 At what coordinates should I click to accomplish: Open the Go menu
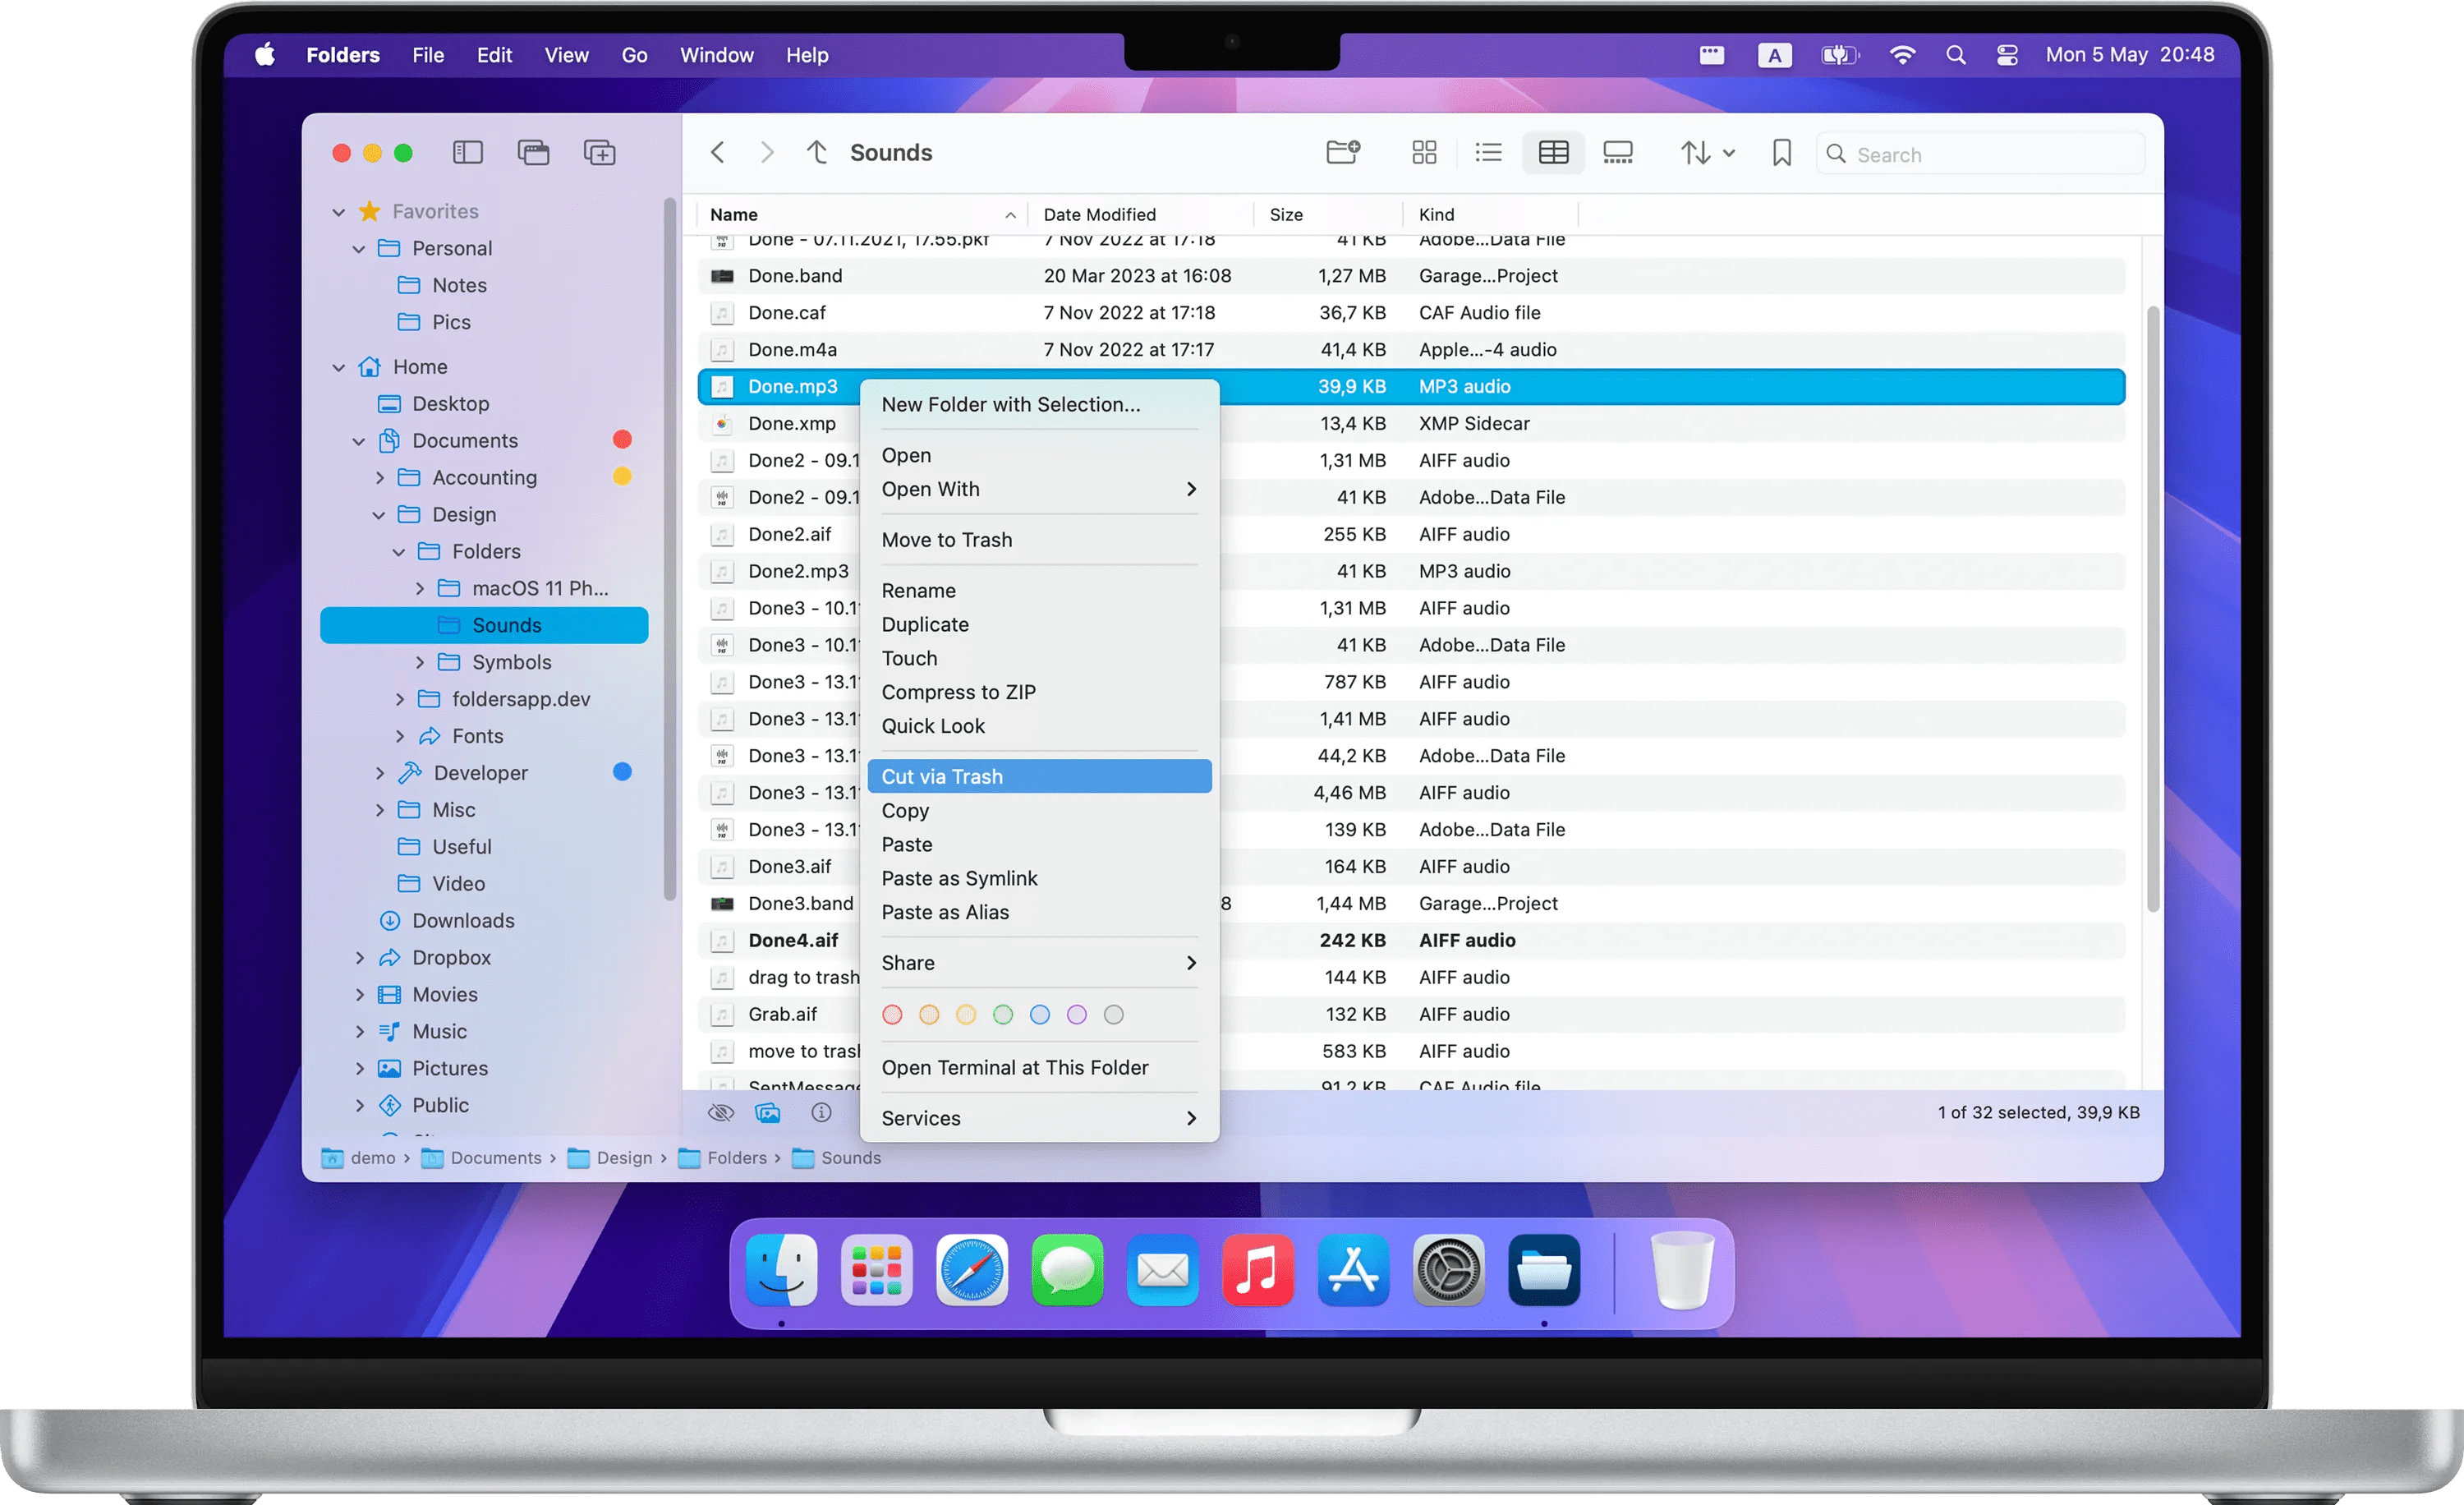634,55
